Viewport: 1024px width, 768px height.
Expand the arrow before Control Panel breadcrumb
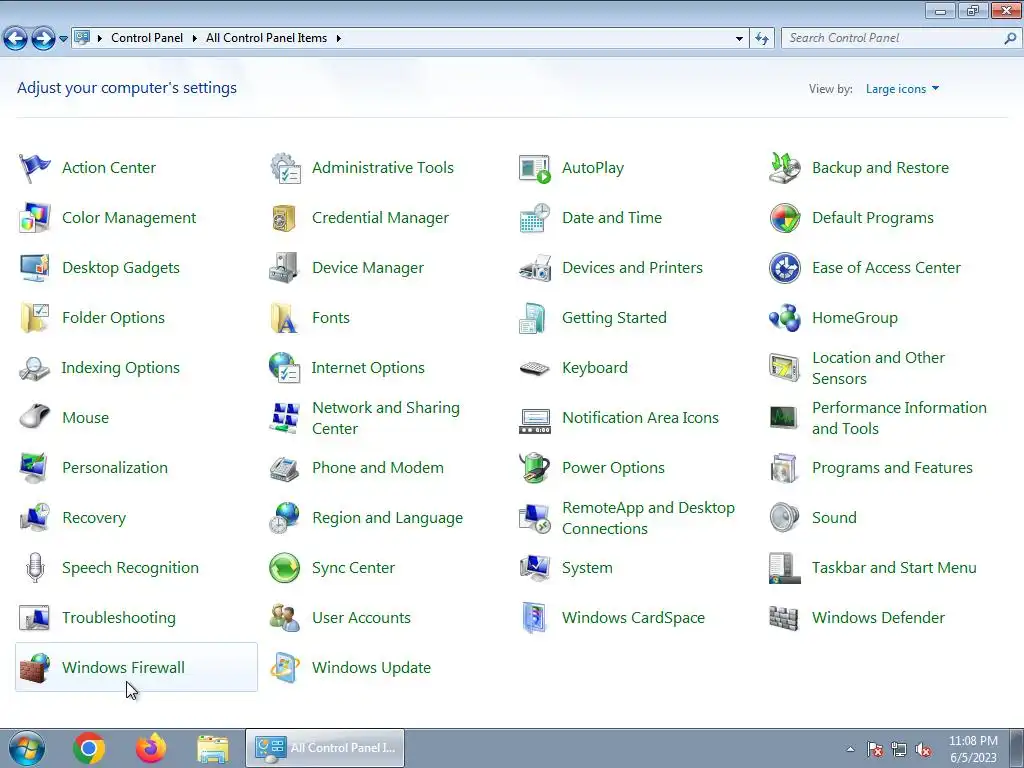pos(100,39)
